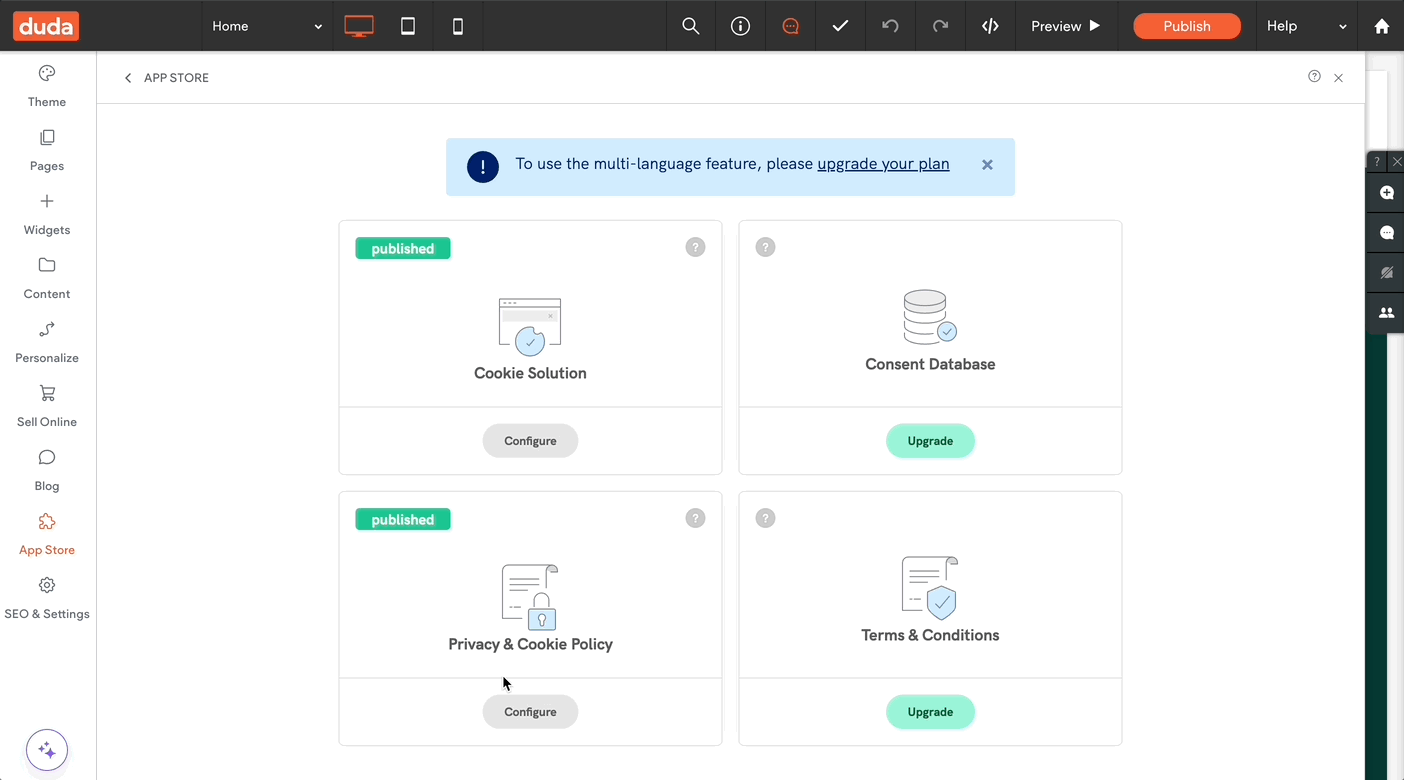Click the undo arrow

[x=890, y=26]
